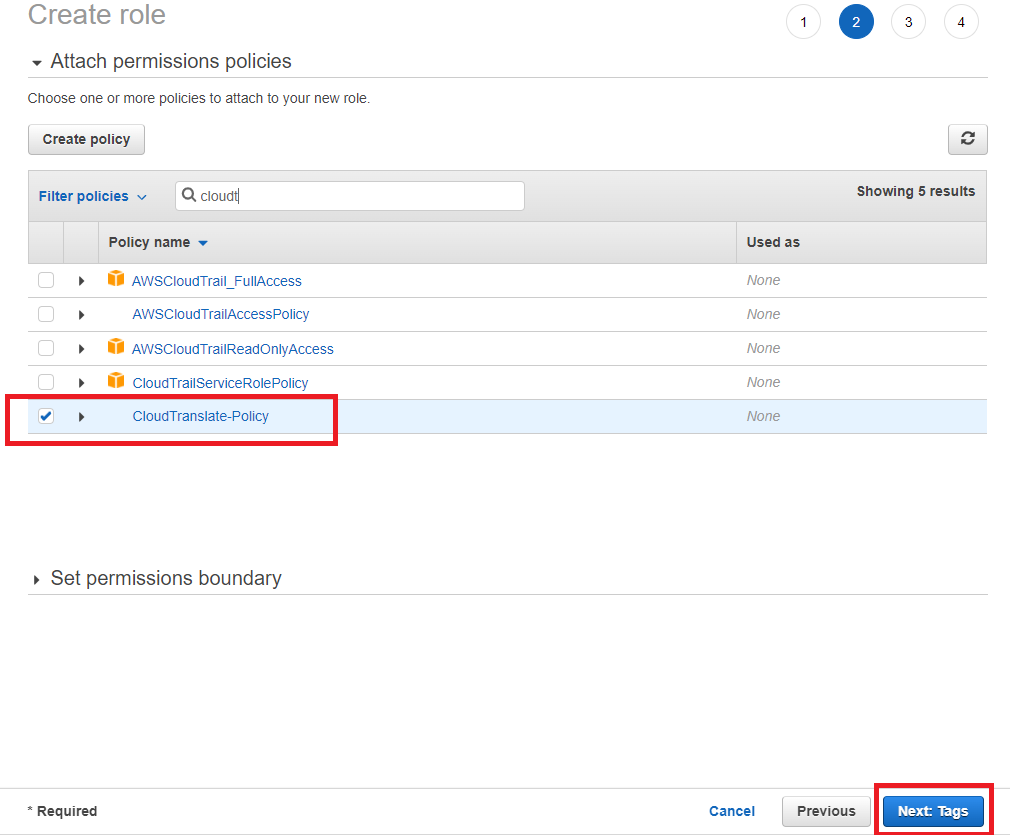Jump to wizard step 3
Screen dimensions: 1010x835
click(908, 22)
